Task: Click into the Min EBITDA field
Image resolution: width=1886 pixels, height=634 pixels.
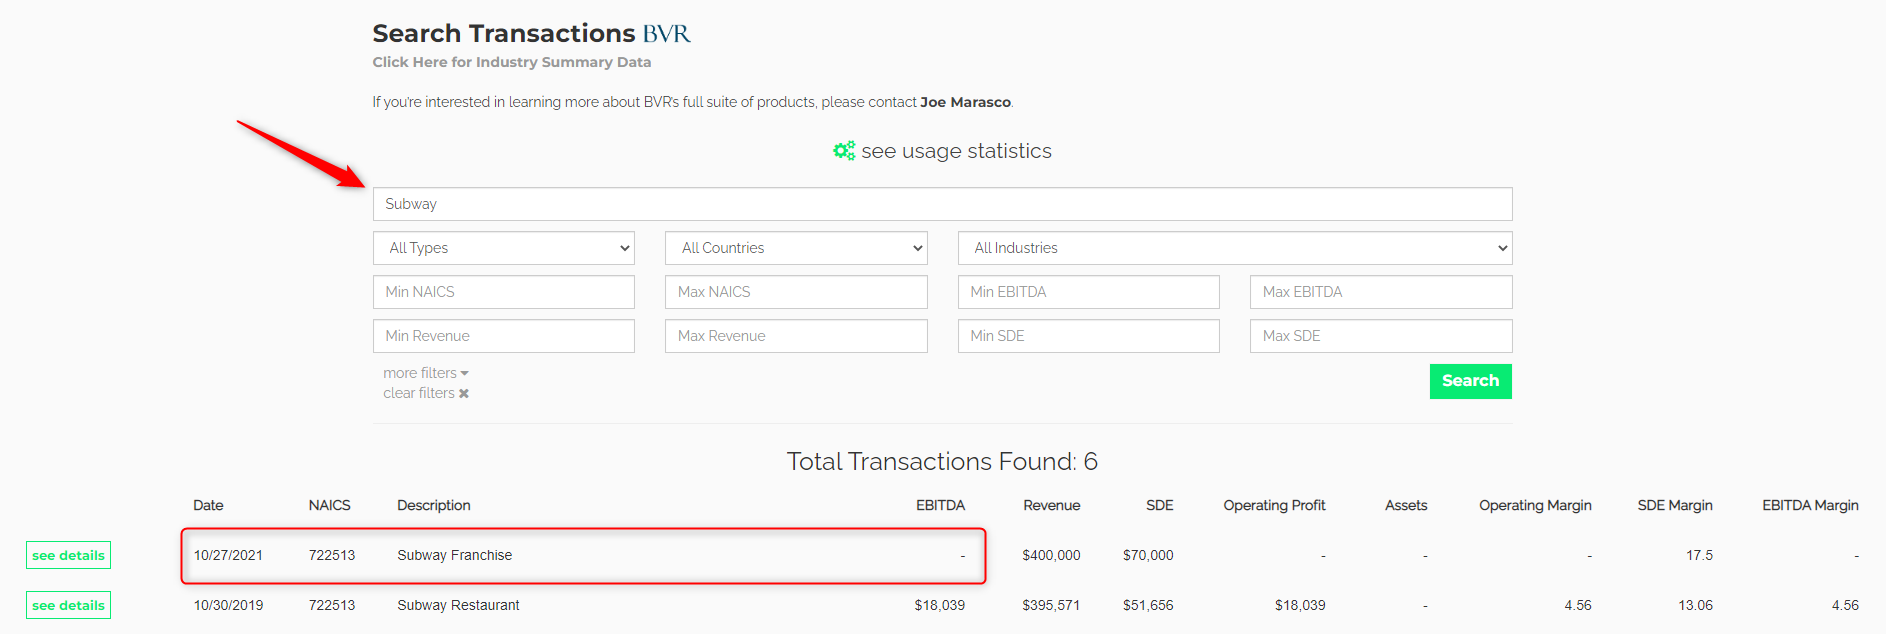Action: [1088, 292]
